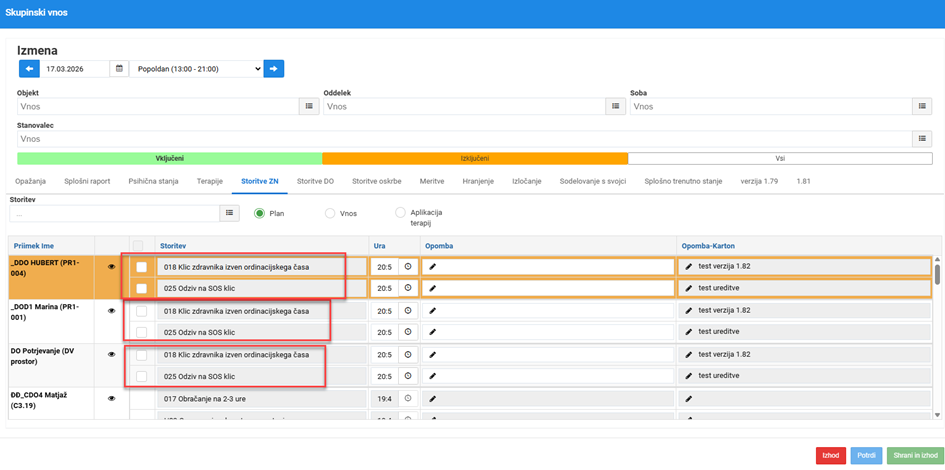Filter by Izključeni orange bar
945x470 pixels.
coord(475,158)
